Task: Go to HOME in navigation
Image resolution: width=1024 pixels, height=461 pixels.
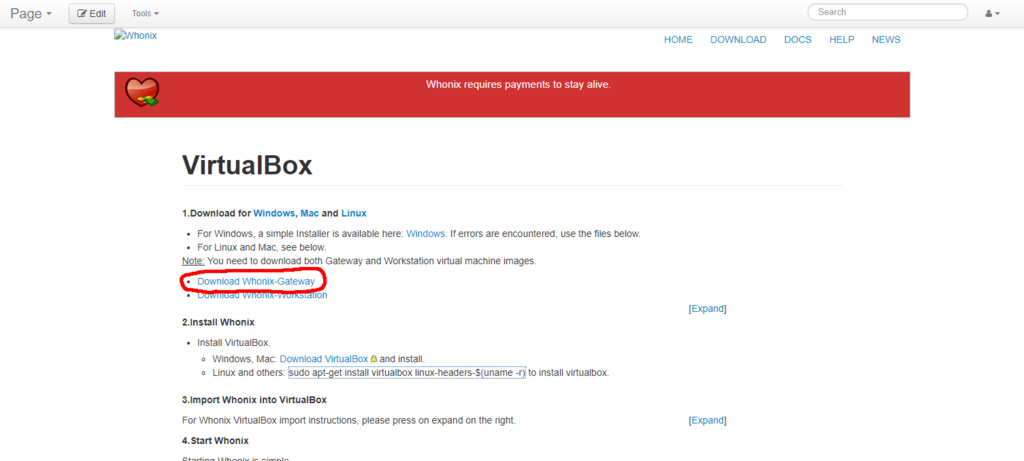Action: point(678,40)
